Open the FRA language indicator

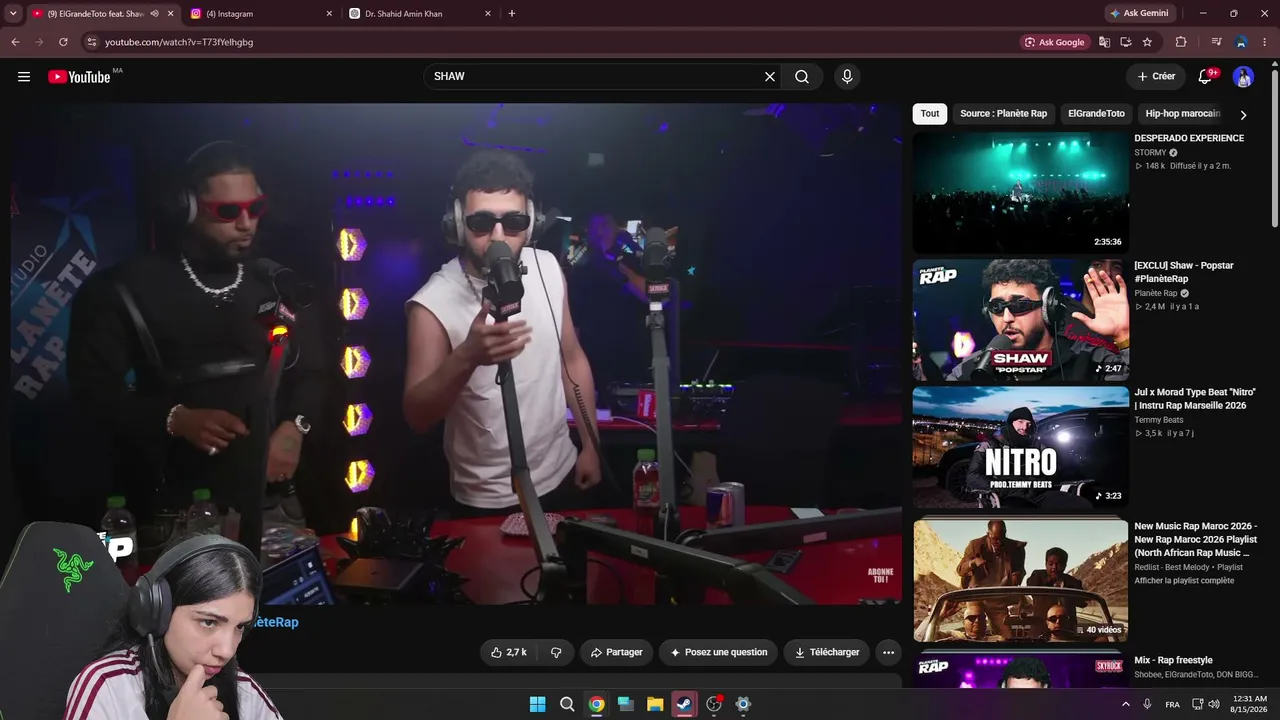click(x=1172, y=704)
